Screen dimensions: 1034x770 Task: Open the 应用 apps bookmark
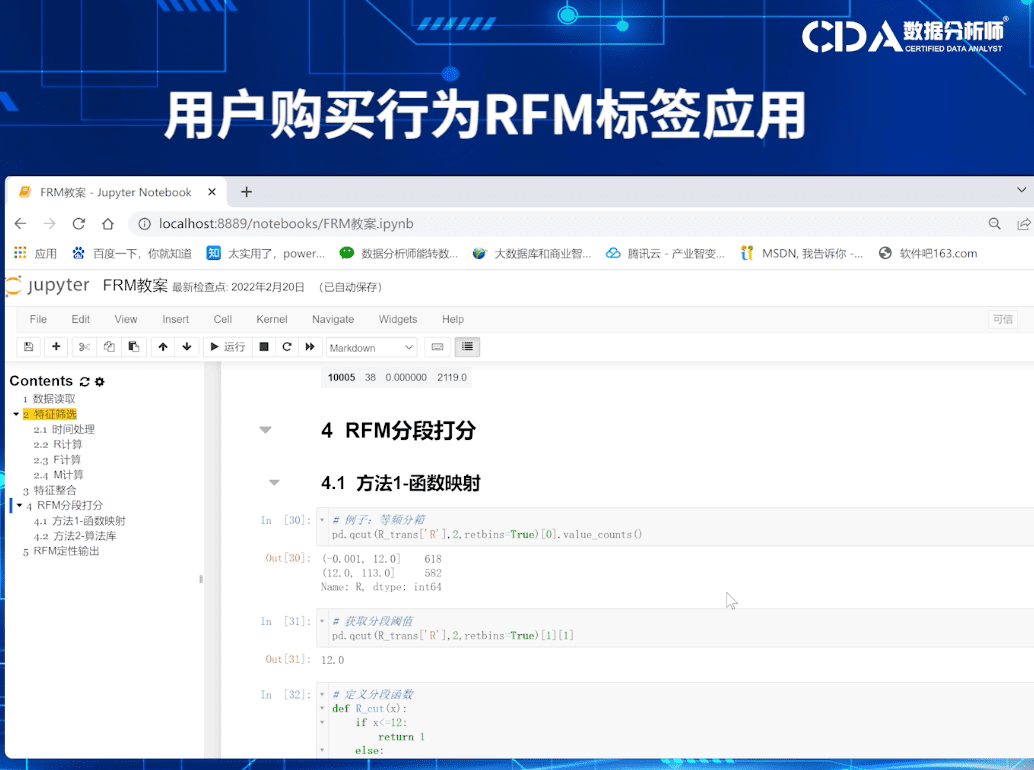point(36,253)
